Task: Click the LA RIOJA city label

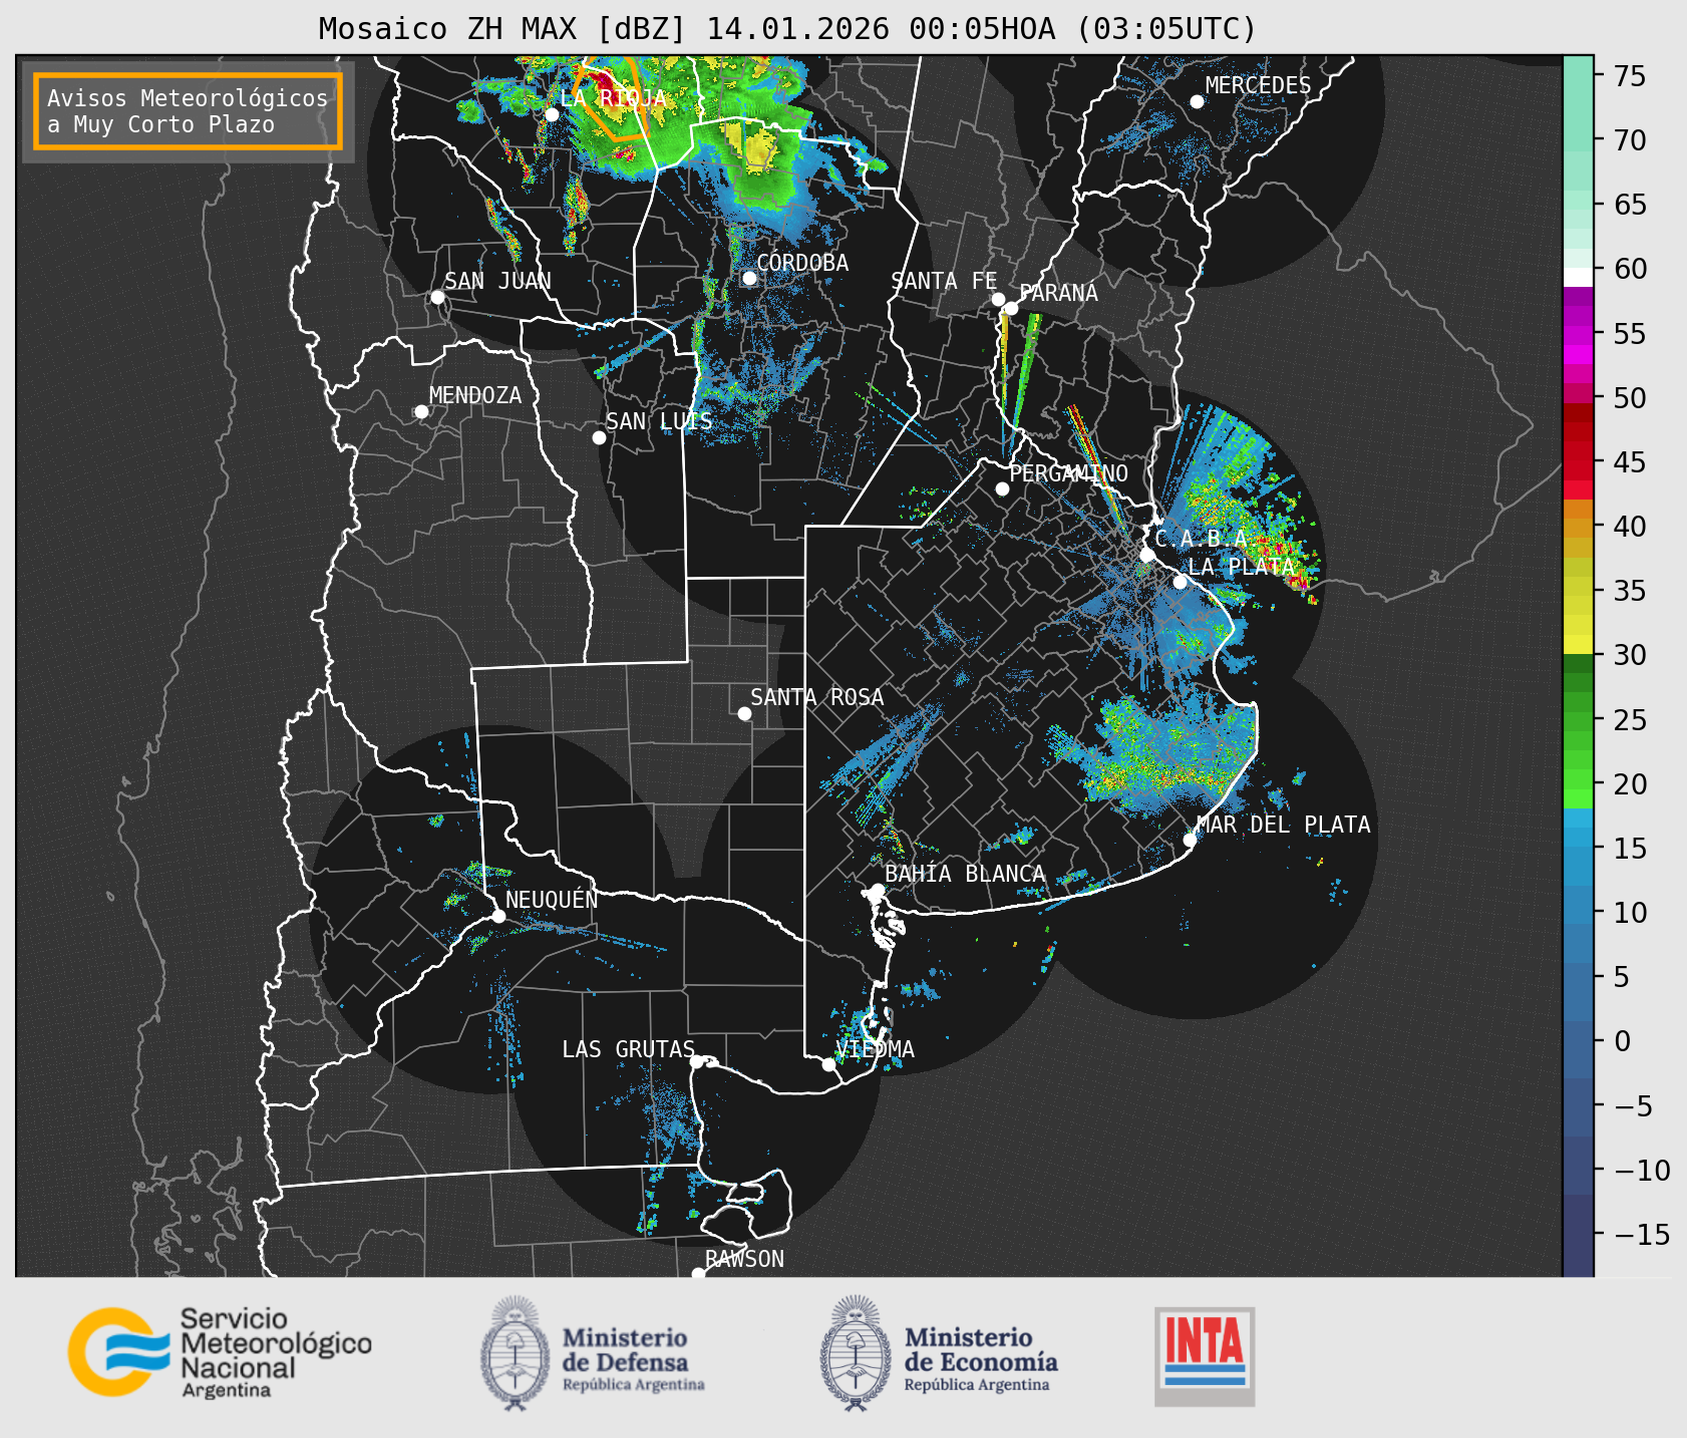Action: point(613,98)
